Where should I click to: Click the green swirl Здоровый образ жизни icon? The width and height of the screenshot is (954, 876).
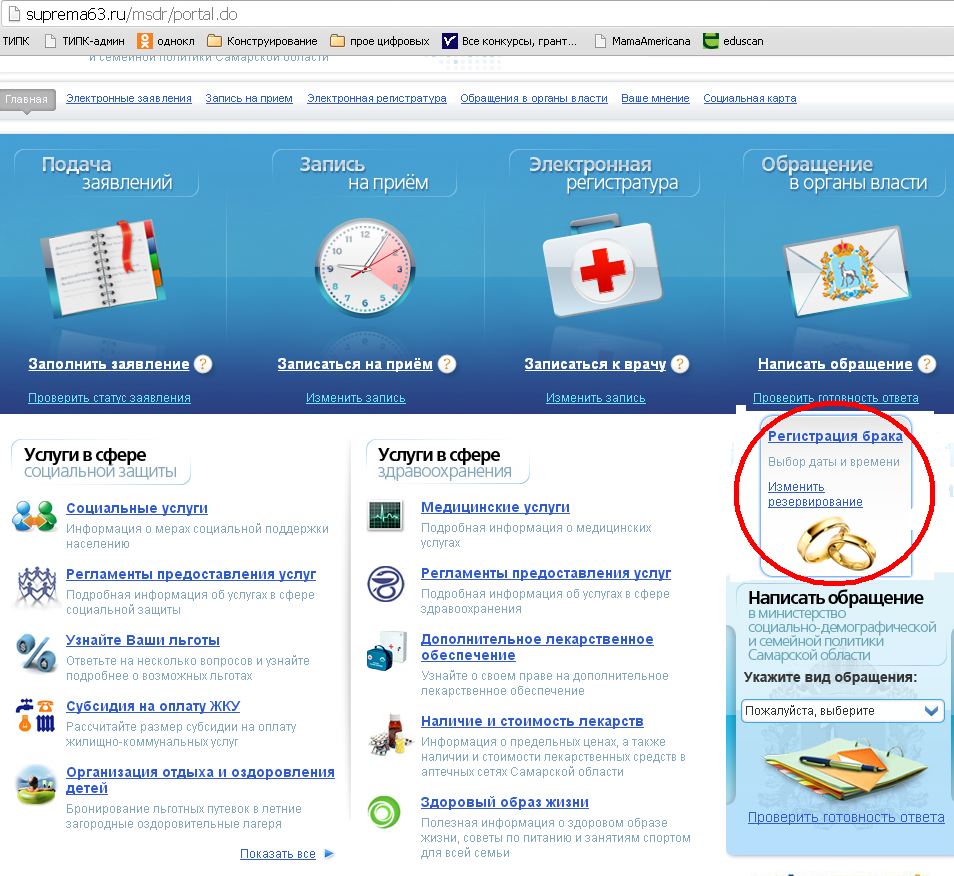385,811
